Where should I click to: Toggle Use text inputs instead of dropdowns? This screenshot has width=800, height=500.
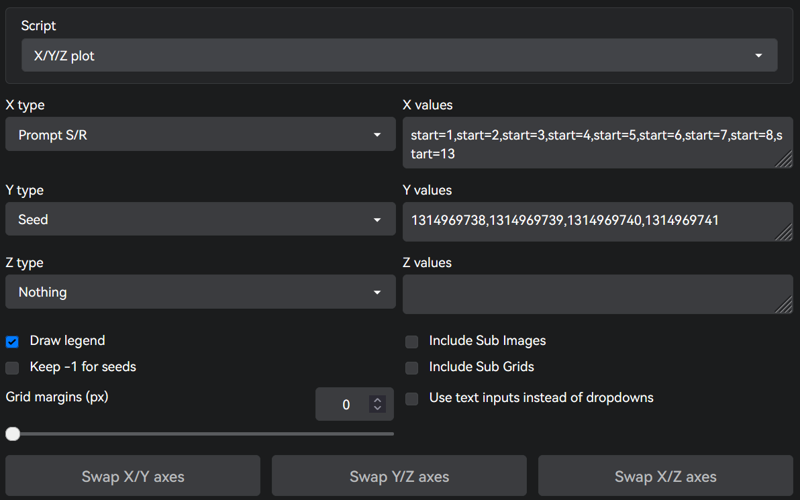[x=412, y=399]
